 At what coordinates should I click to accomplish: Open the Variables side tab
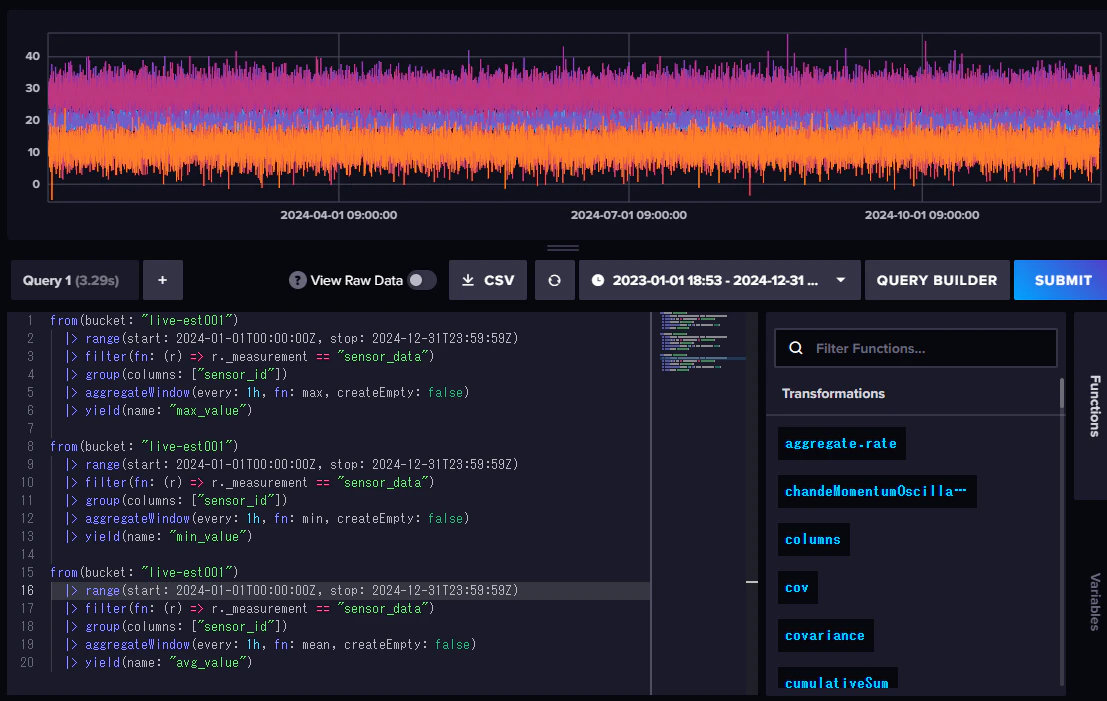(x=1094, y=601)
